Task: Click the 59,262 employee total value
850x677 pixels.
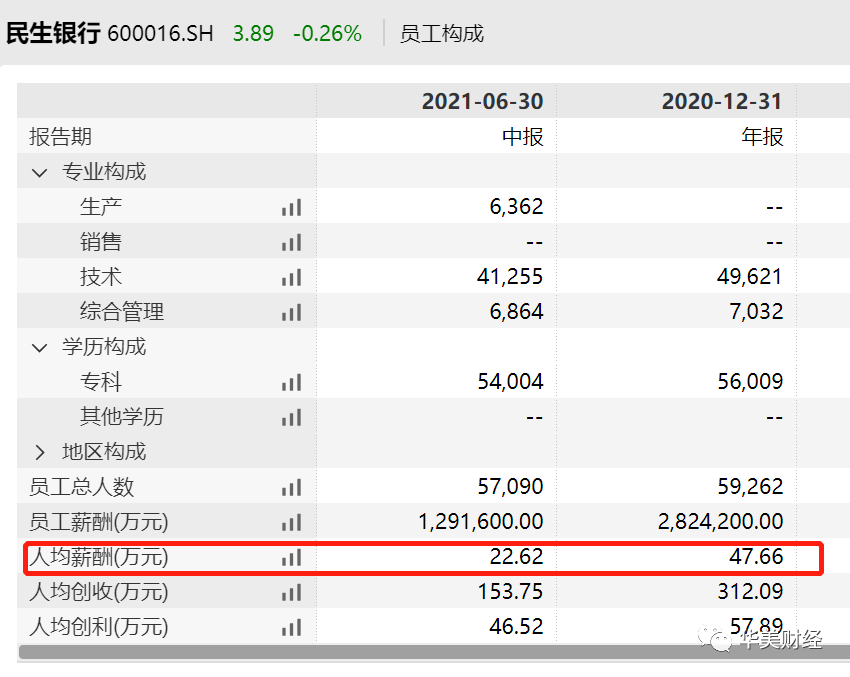Action: point(750,486)
